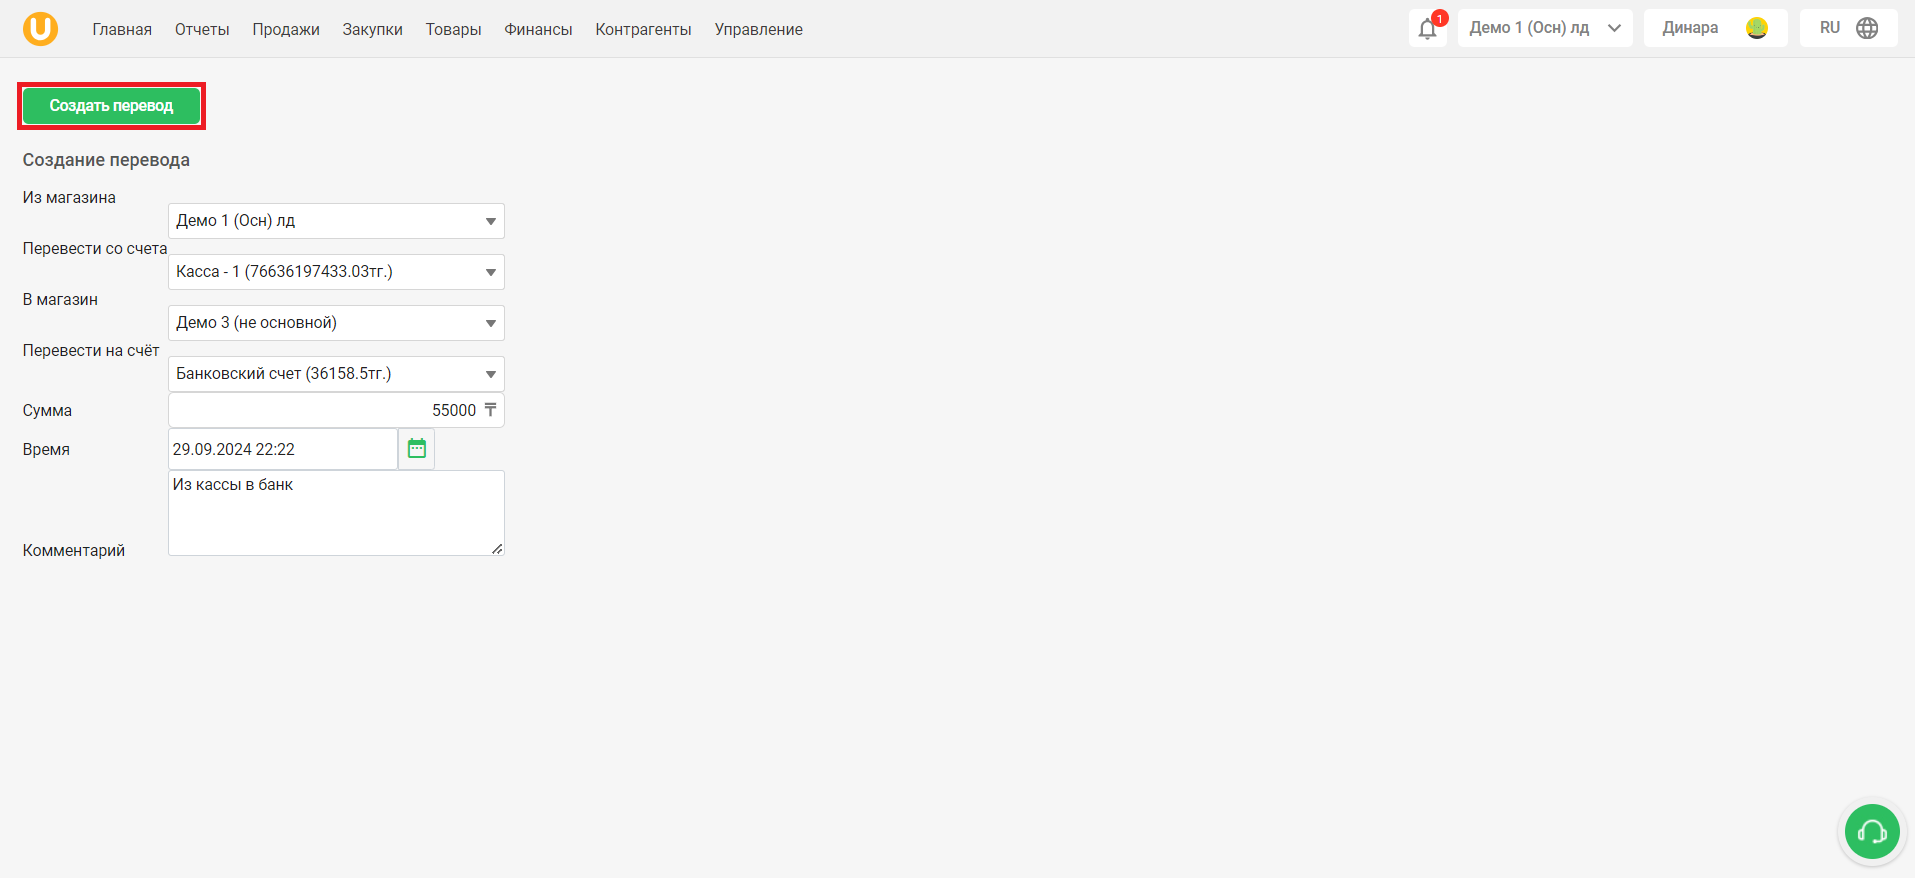Open the Закупки menu
This screenshot has width=1915, height=878.
click(x=372, y=29)
